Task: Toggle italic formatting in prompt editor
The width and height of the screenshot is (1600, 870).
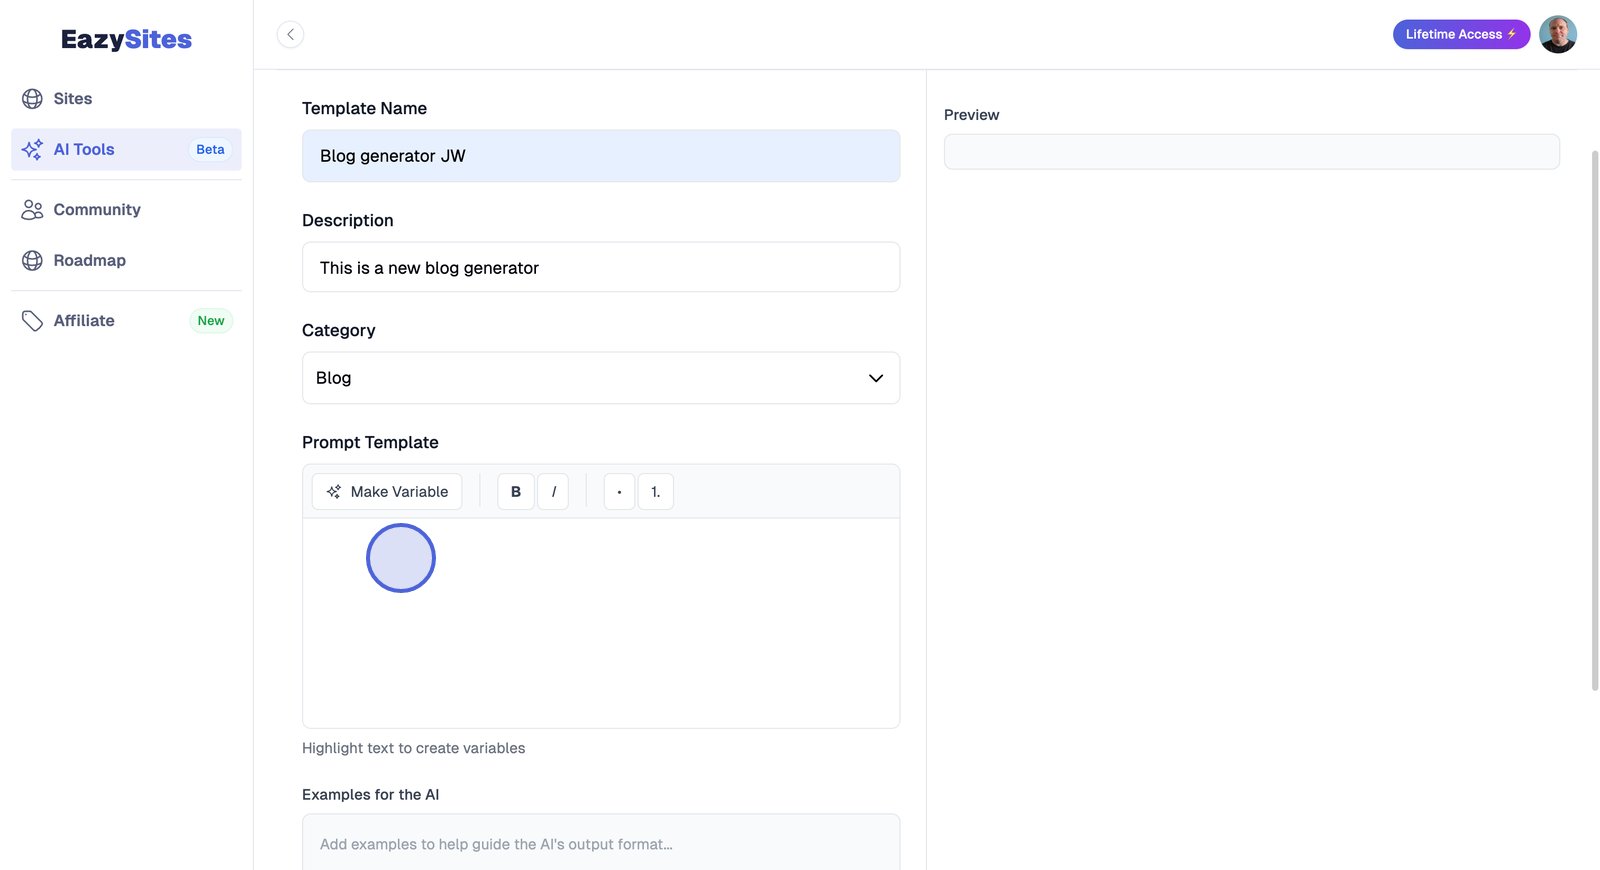Action: click(x=553, y=492)
